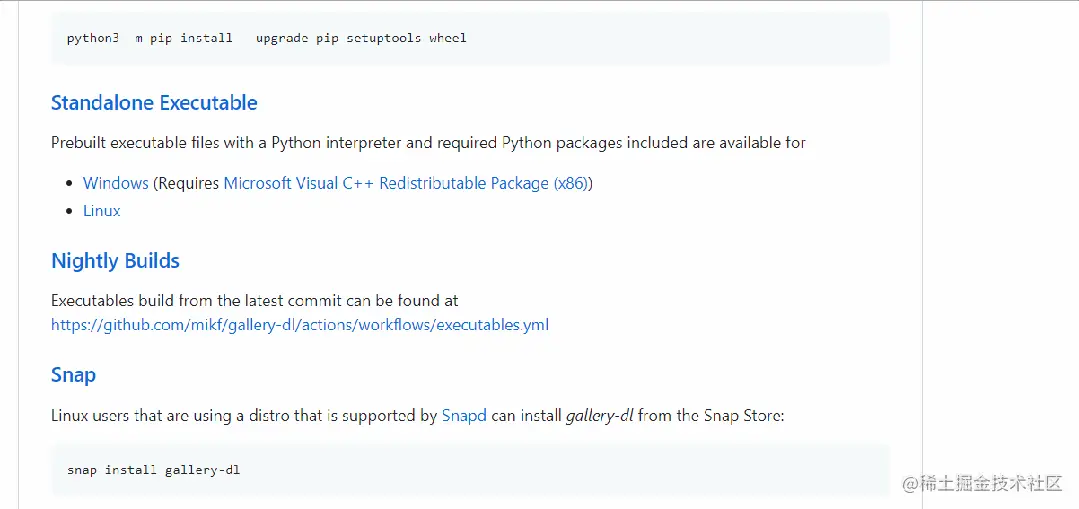Click the italic gallery-dl text
The height and width of the screenshot is (509, 1079).
[599, 415]
